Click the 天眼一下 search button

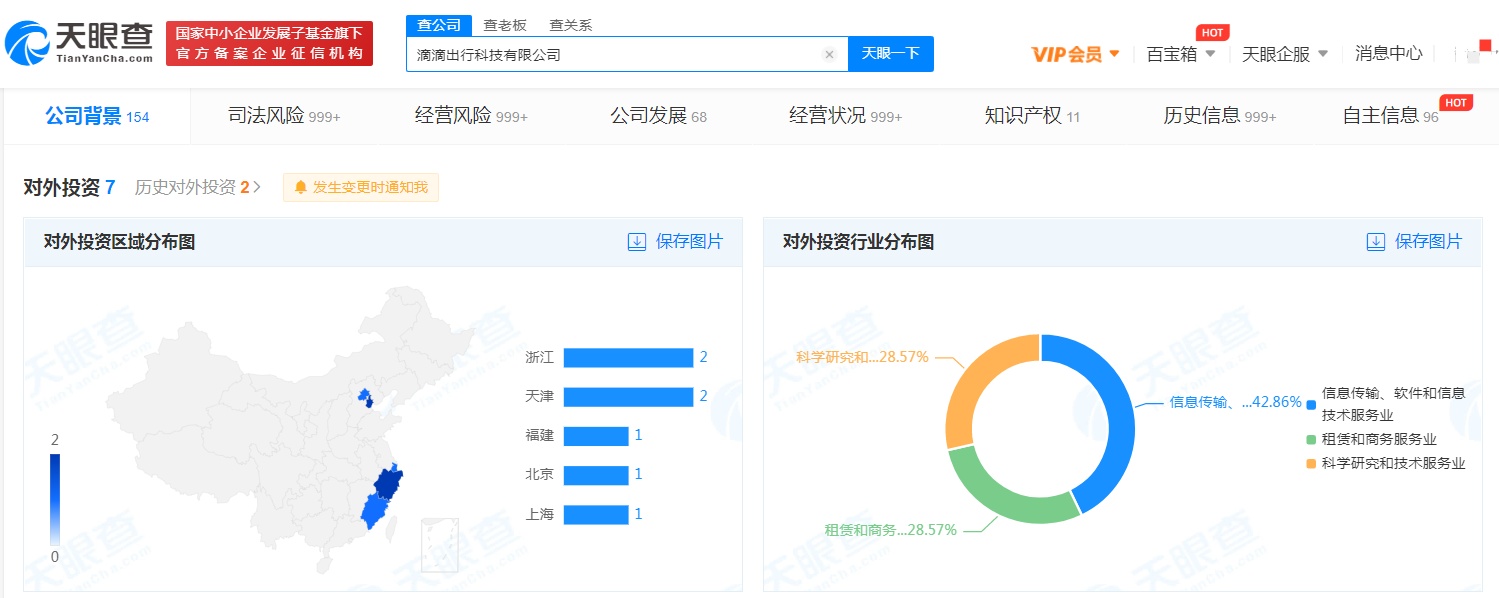click(891, 54)
